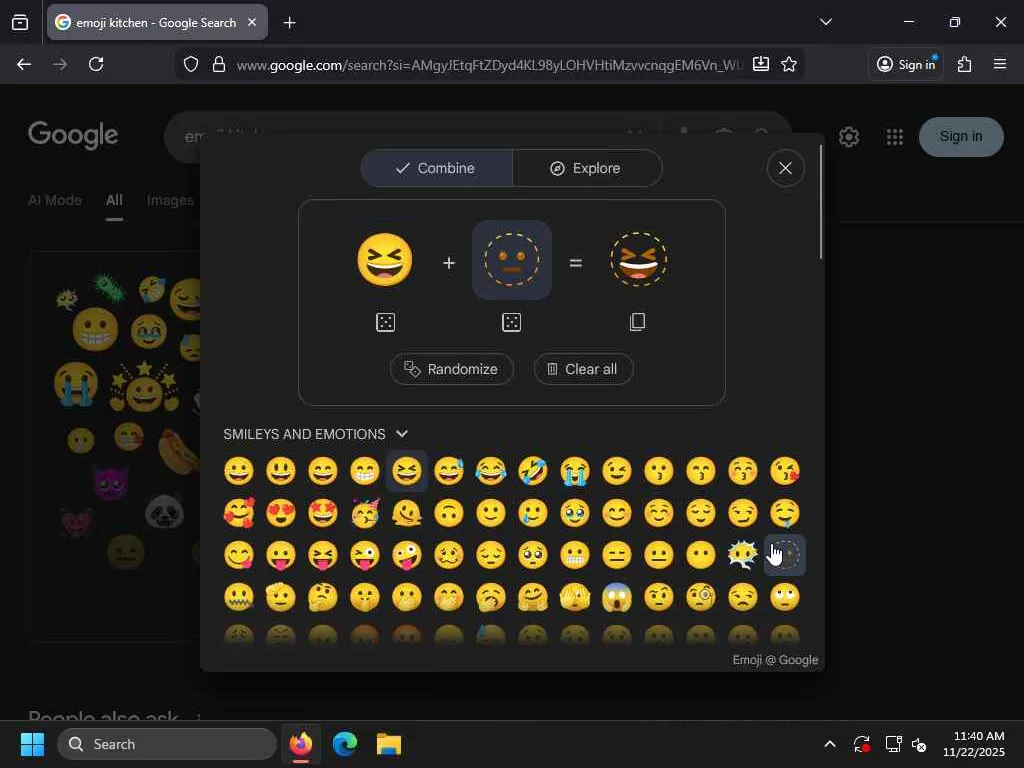Switch to the Explore tab

point(587,168)
